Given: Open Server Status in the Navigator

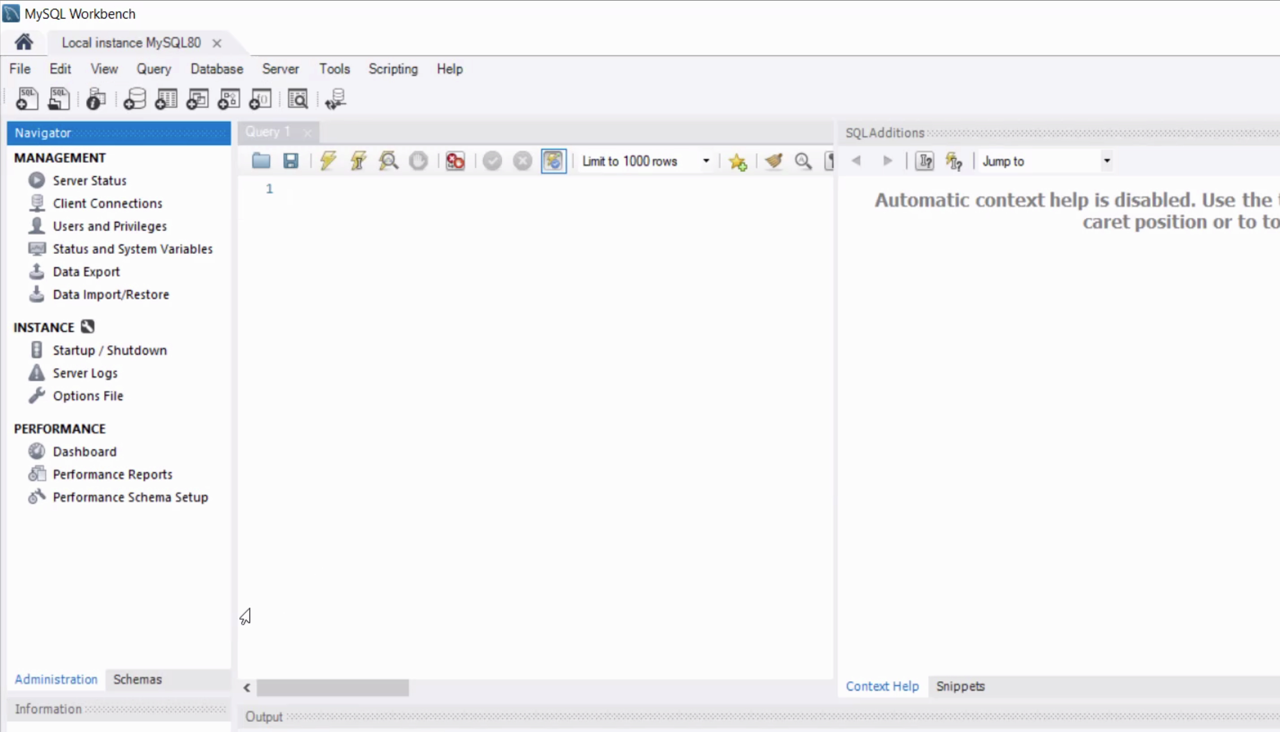Looking at the screenshot, I should tap(89, 181).
